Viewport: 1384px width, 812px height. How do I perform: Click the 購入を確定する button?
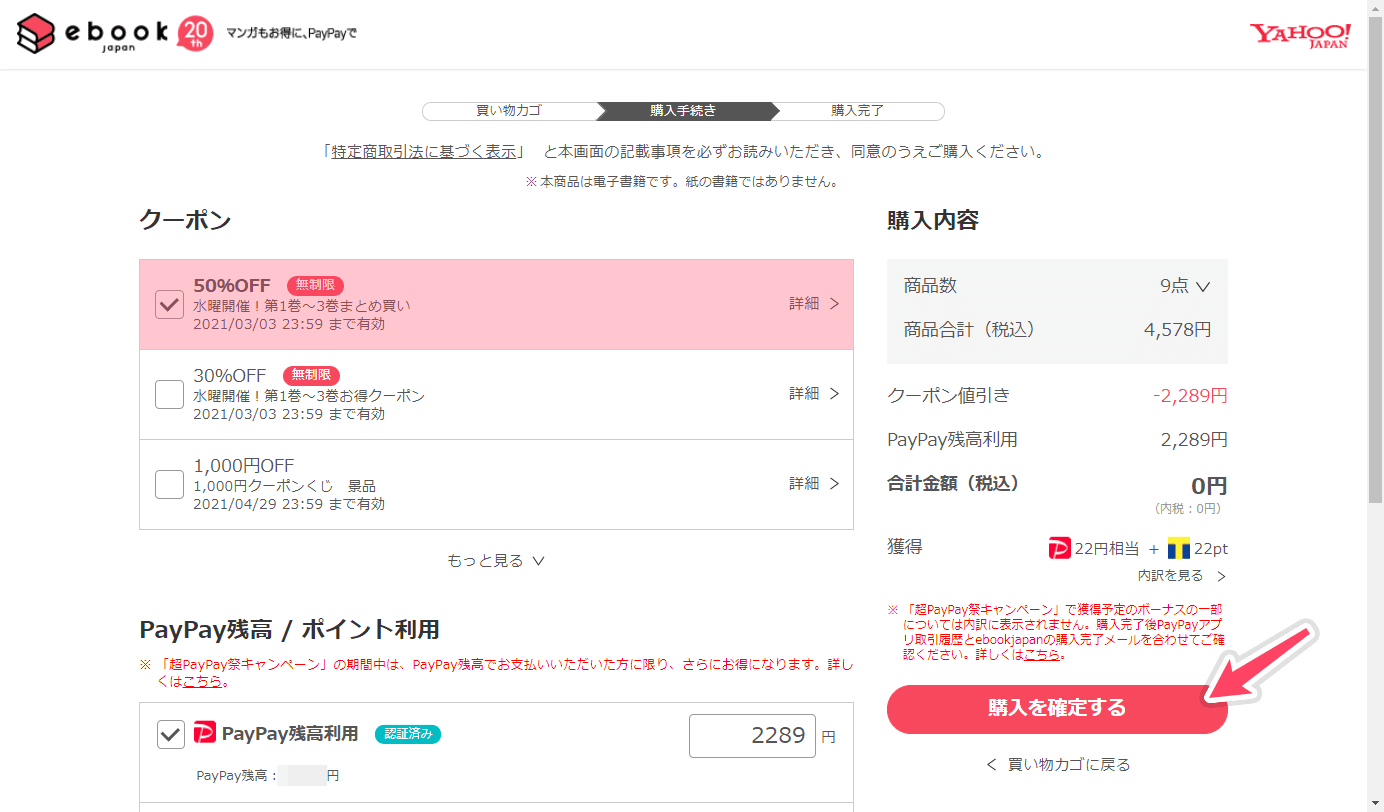click(x=1057, y=709)
